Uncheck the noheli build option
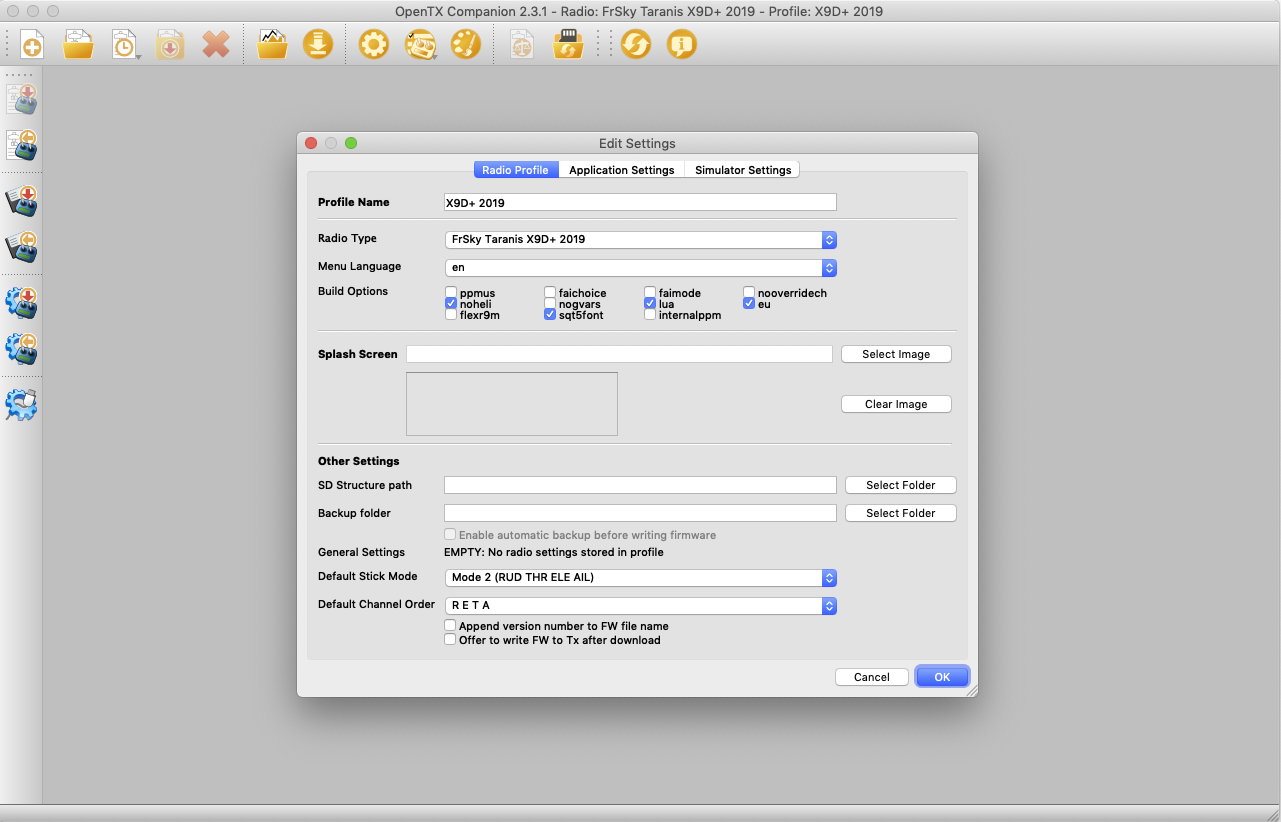Viewport: 1281px width, 822px height. tap(451, 304)
